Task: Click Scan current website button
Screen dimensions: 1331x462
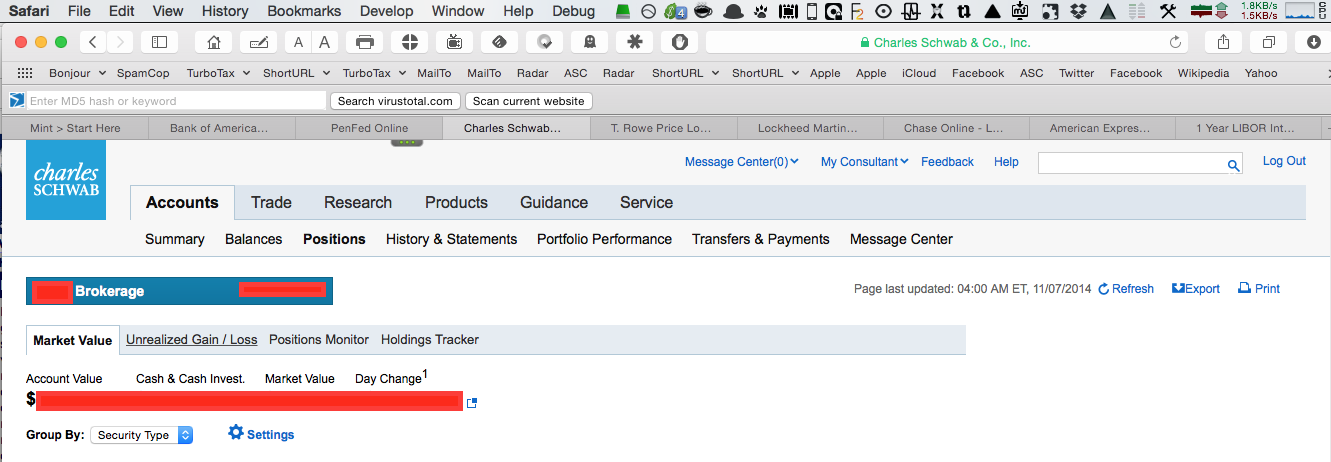Action: 529,101
